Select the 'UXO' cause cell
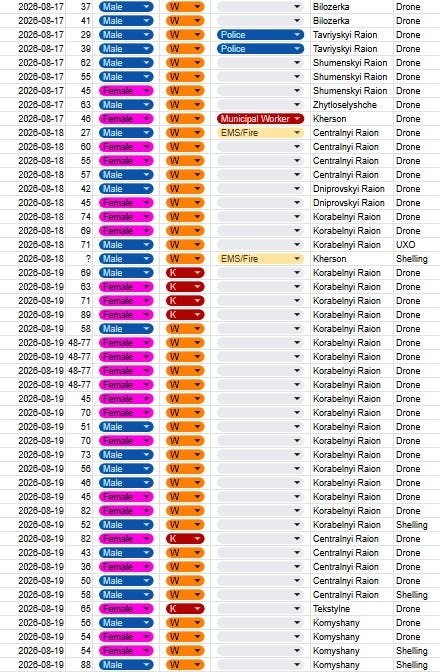The height and width of the screenshot is (672, 440). (417, 245)
